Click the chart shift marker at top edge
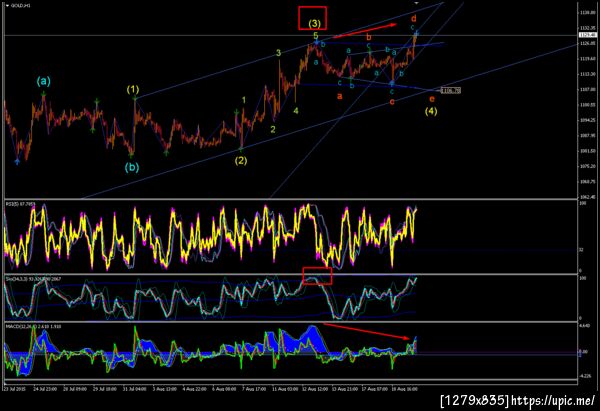 point(417,3)
